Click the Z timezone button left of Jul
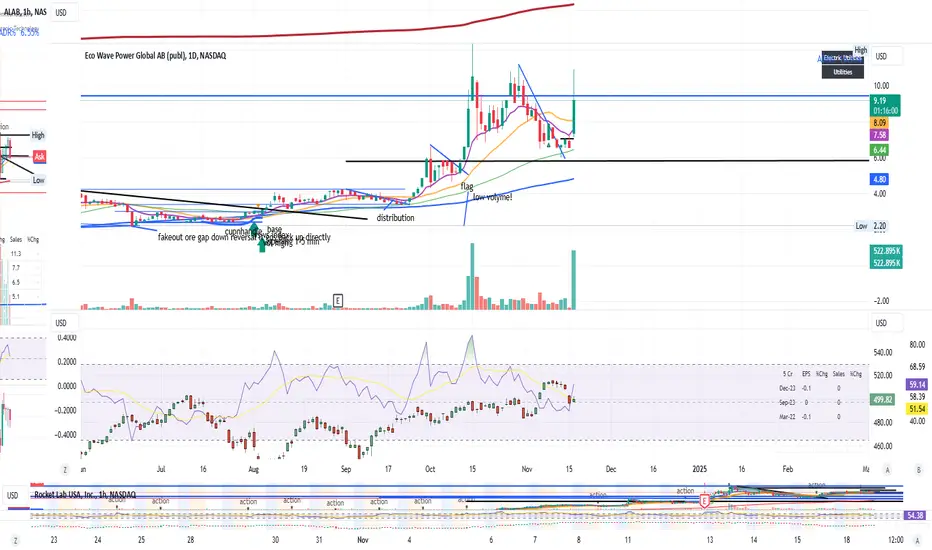932x550 pixels. (x=65, y=470)
